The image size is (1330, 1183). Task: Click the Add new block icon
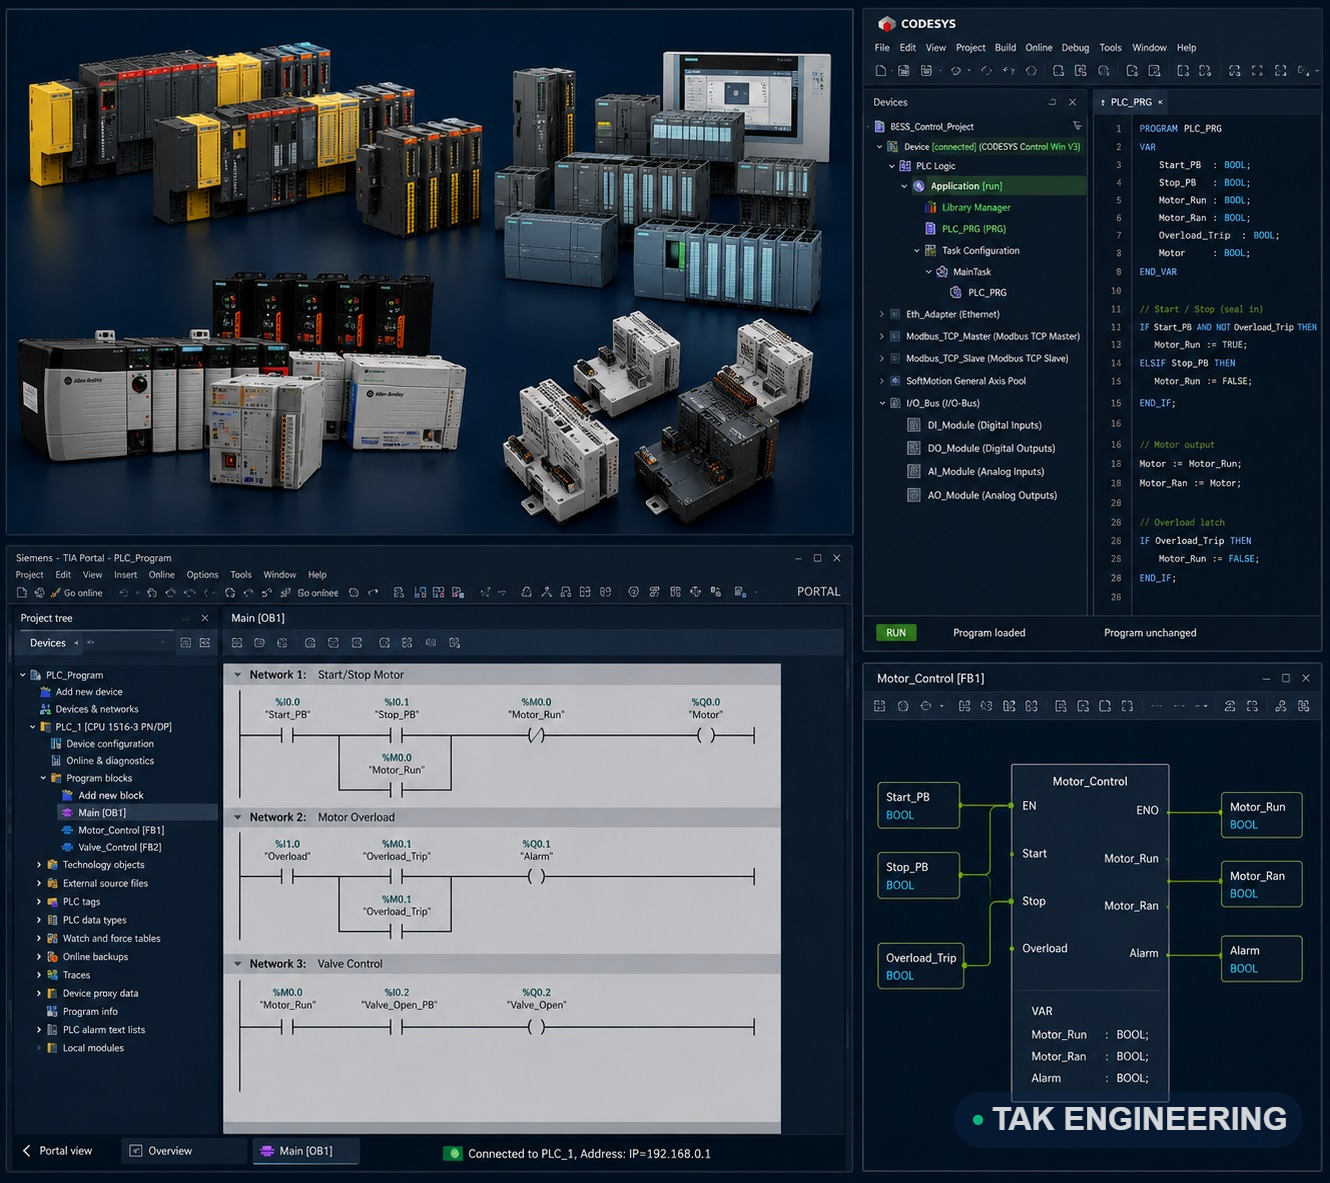point(68,796)
